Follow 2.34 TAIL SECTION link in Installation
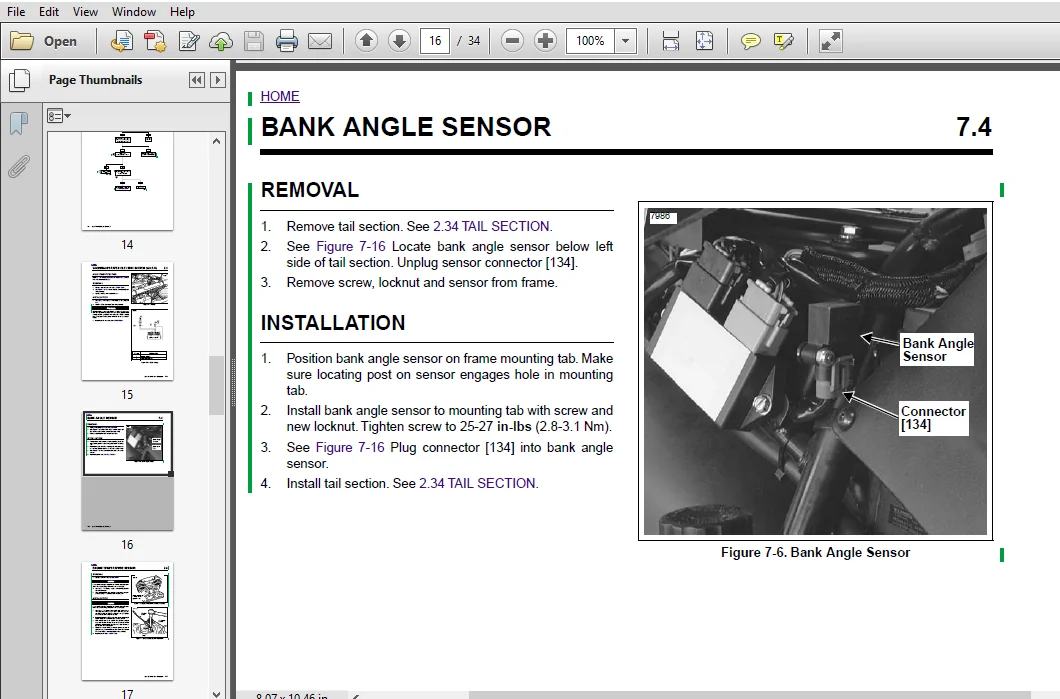 pos(477,483)
